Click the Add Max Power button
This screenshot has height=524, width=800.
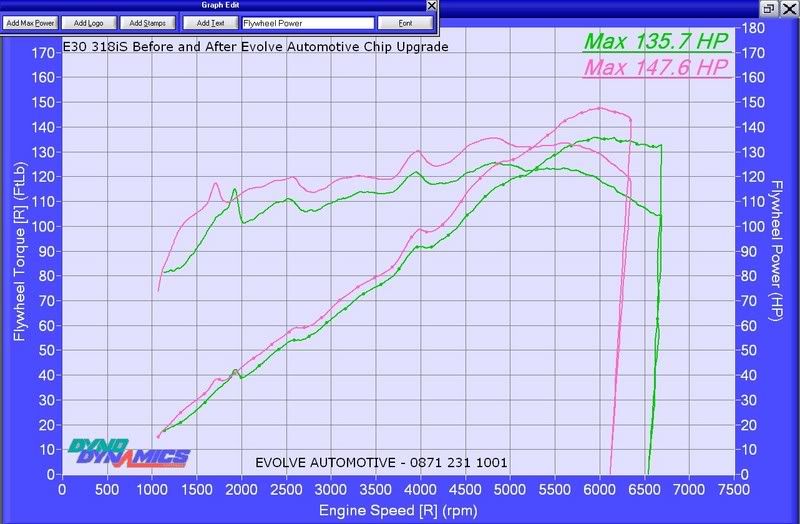[x=31, y=22]
